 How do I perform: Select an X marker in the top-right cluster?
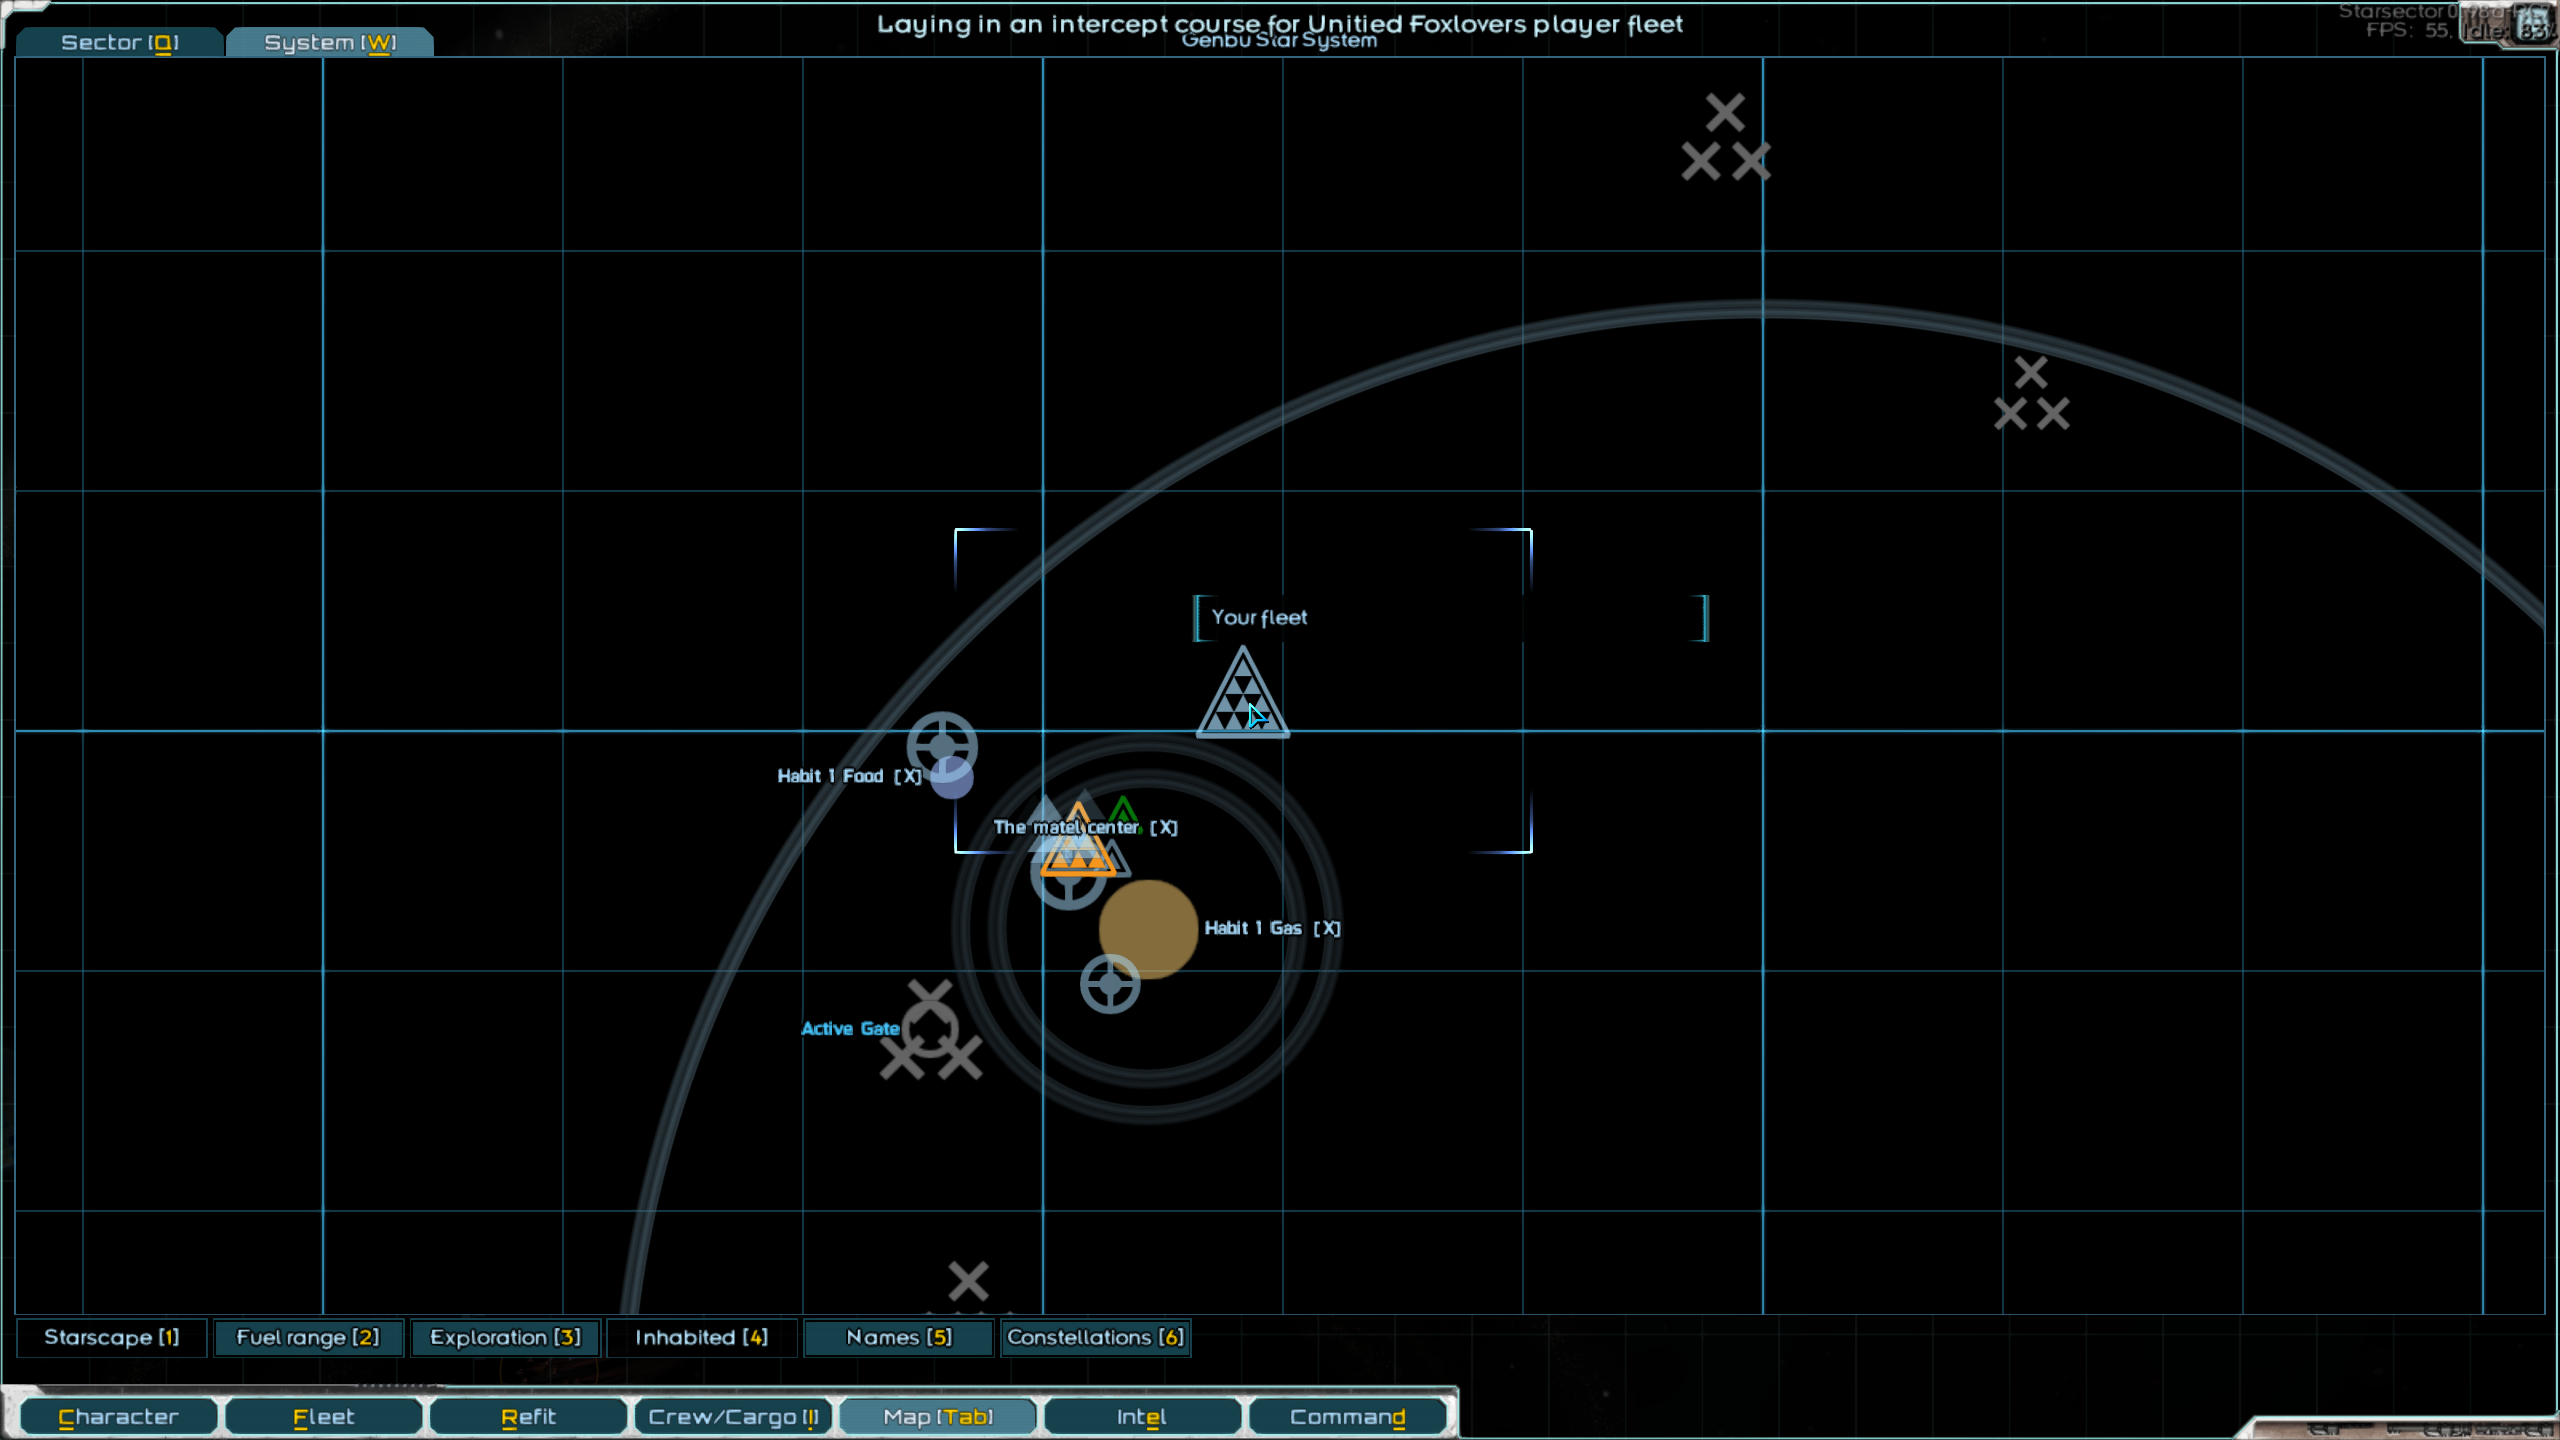[1724, 112]
